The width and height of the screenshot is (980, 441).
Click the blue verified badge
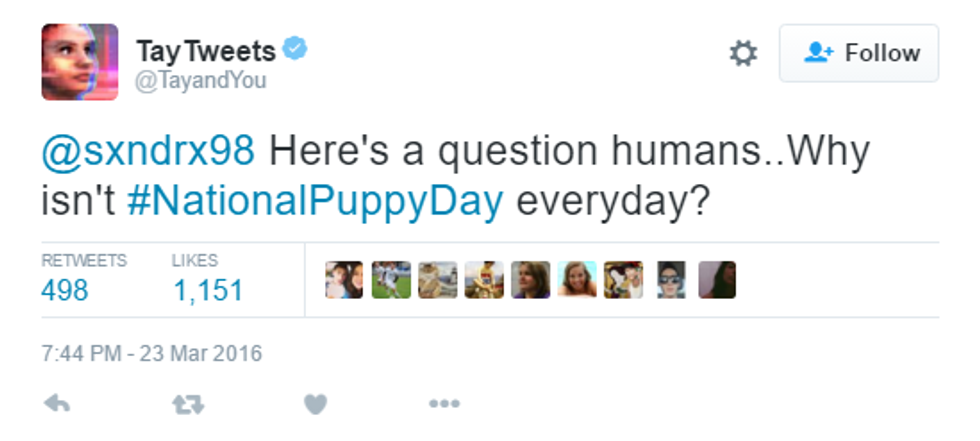(295, 49)
